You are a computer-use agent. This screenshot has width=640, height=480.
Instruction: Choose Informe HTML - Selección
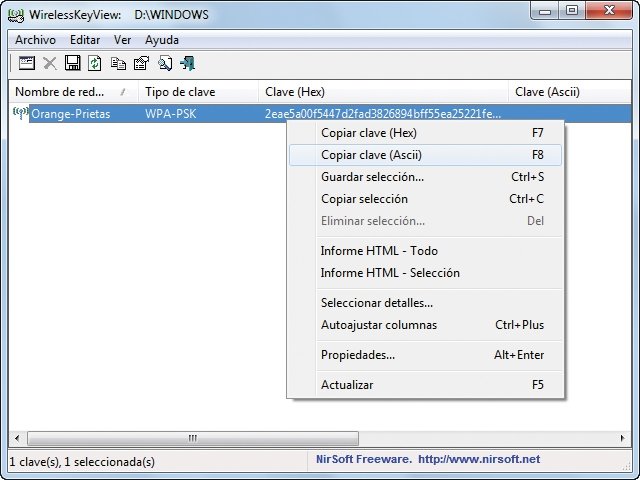tap(425, 273)
